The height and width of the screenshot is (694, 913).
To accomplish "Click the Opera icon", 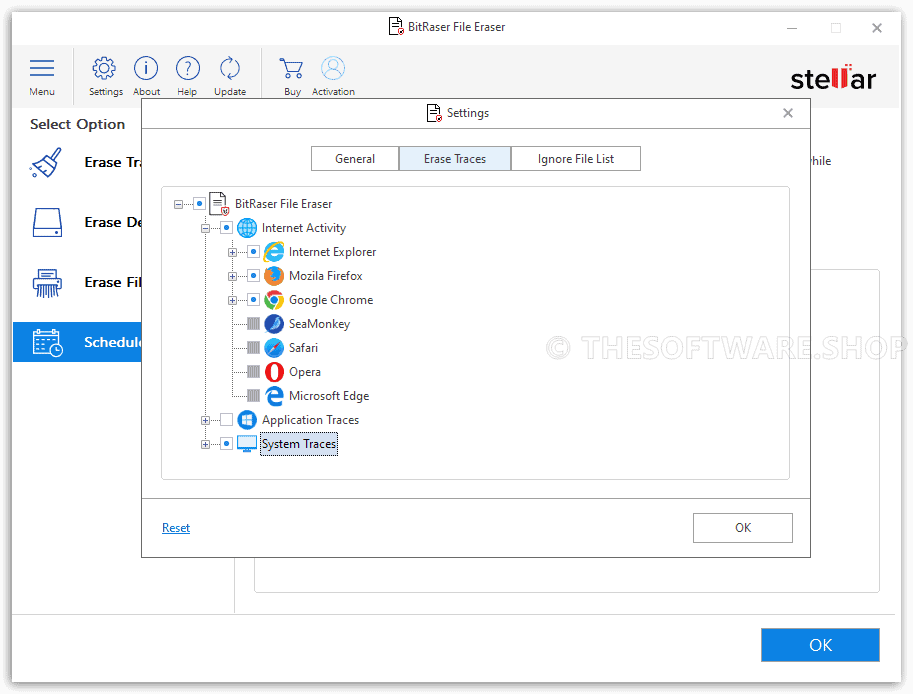I will click(x=274, y=371).
